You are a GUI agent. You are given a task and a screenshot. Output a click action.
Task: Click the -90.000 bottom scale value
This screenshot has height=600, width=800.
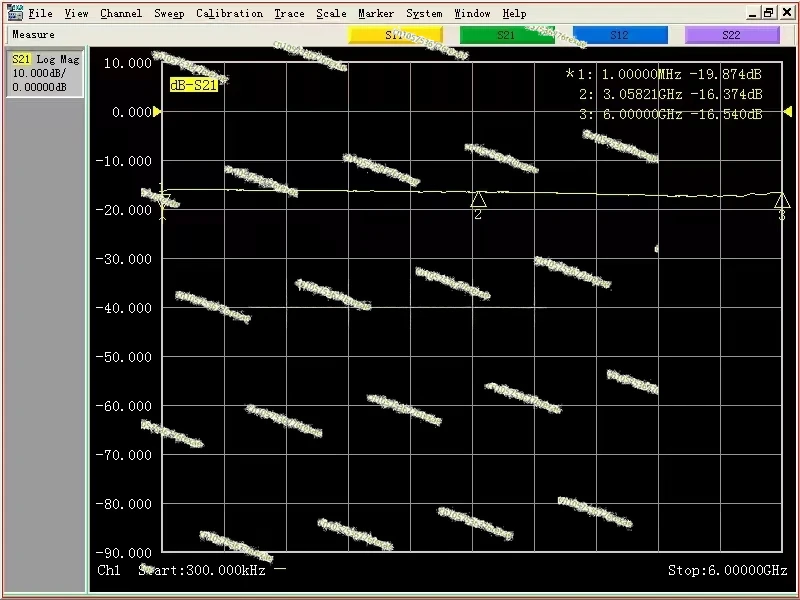(124, 553)
